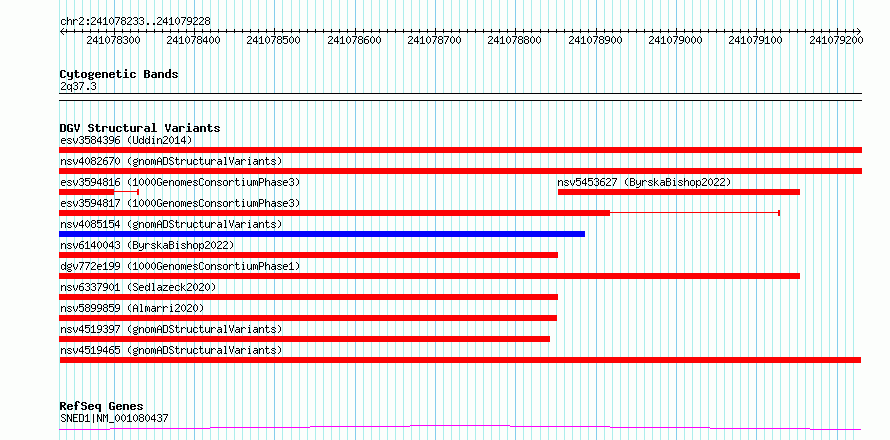Viewport: 890px width, 440px height.
Task: Select ruler tick label 241079100
Action: [755, 41]
